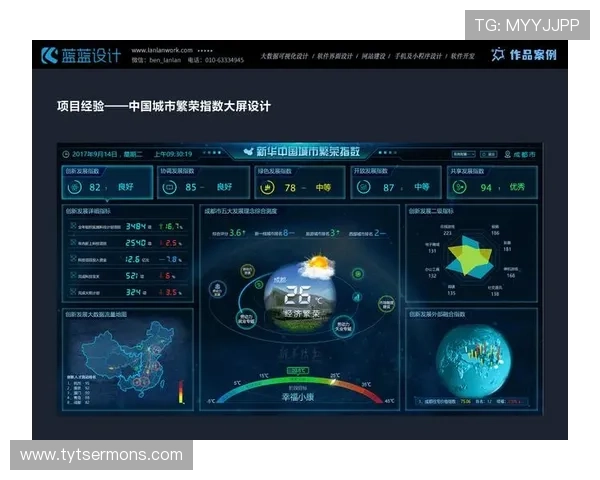This screenshot has height=480, width=600.
Task: Click the 新一线城市排名 8 metric
Action: click(x=274, y=233)
